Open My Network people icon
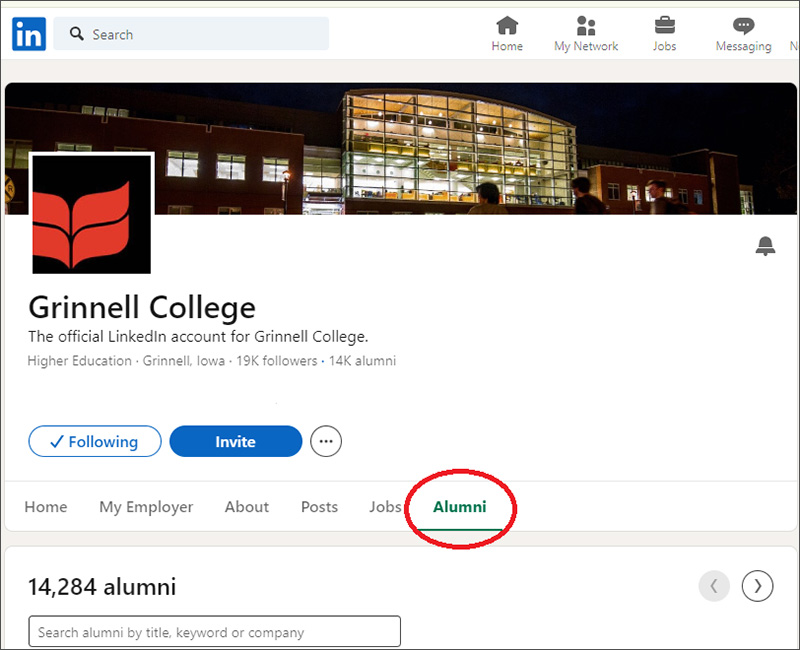 [586, 25]
